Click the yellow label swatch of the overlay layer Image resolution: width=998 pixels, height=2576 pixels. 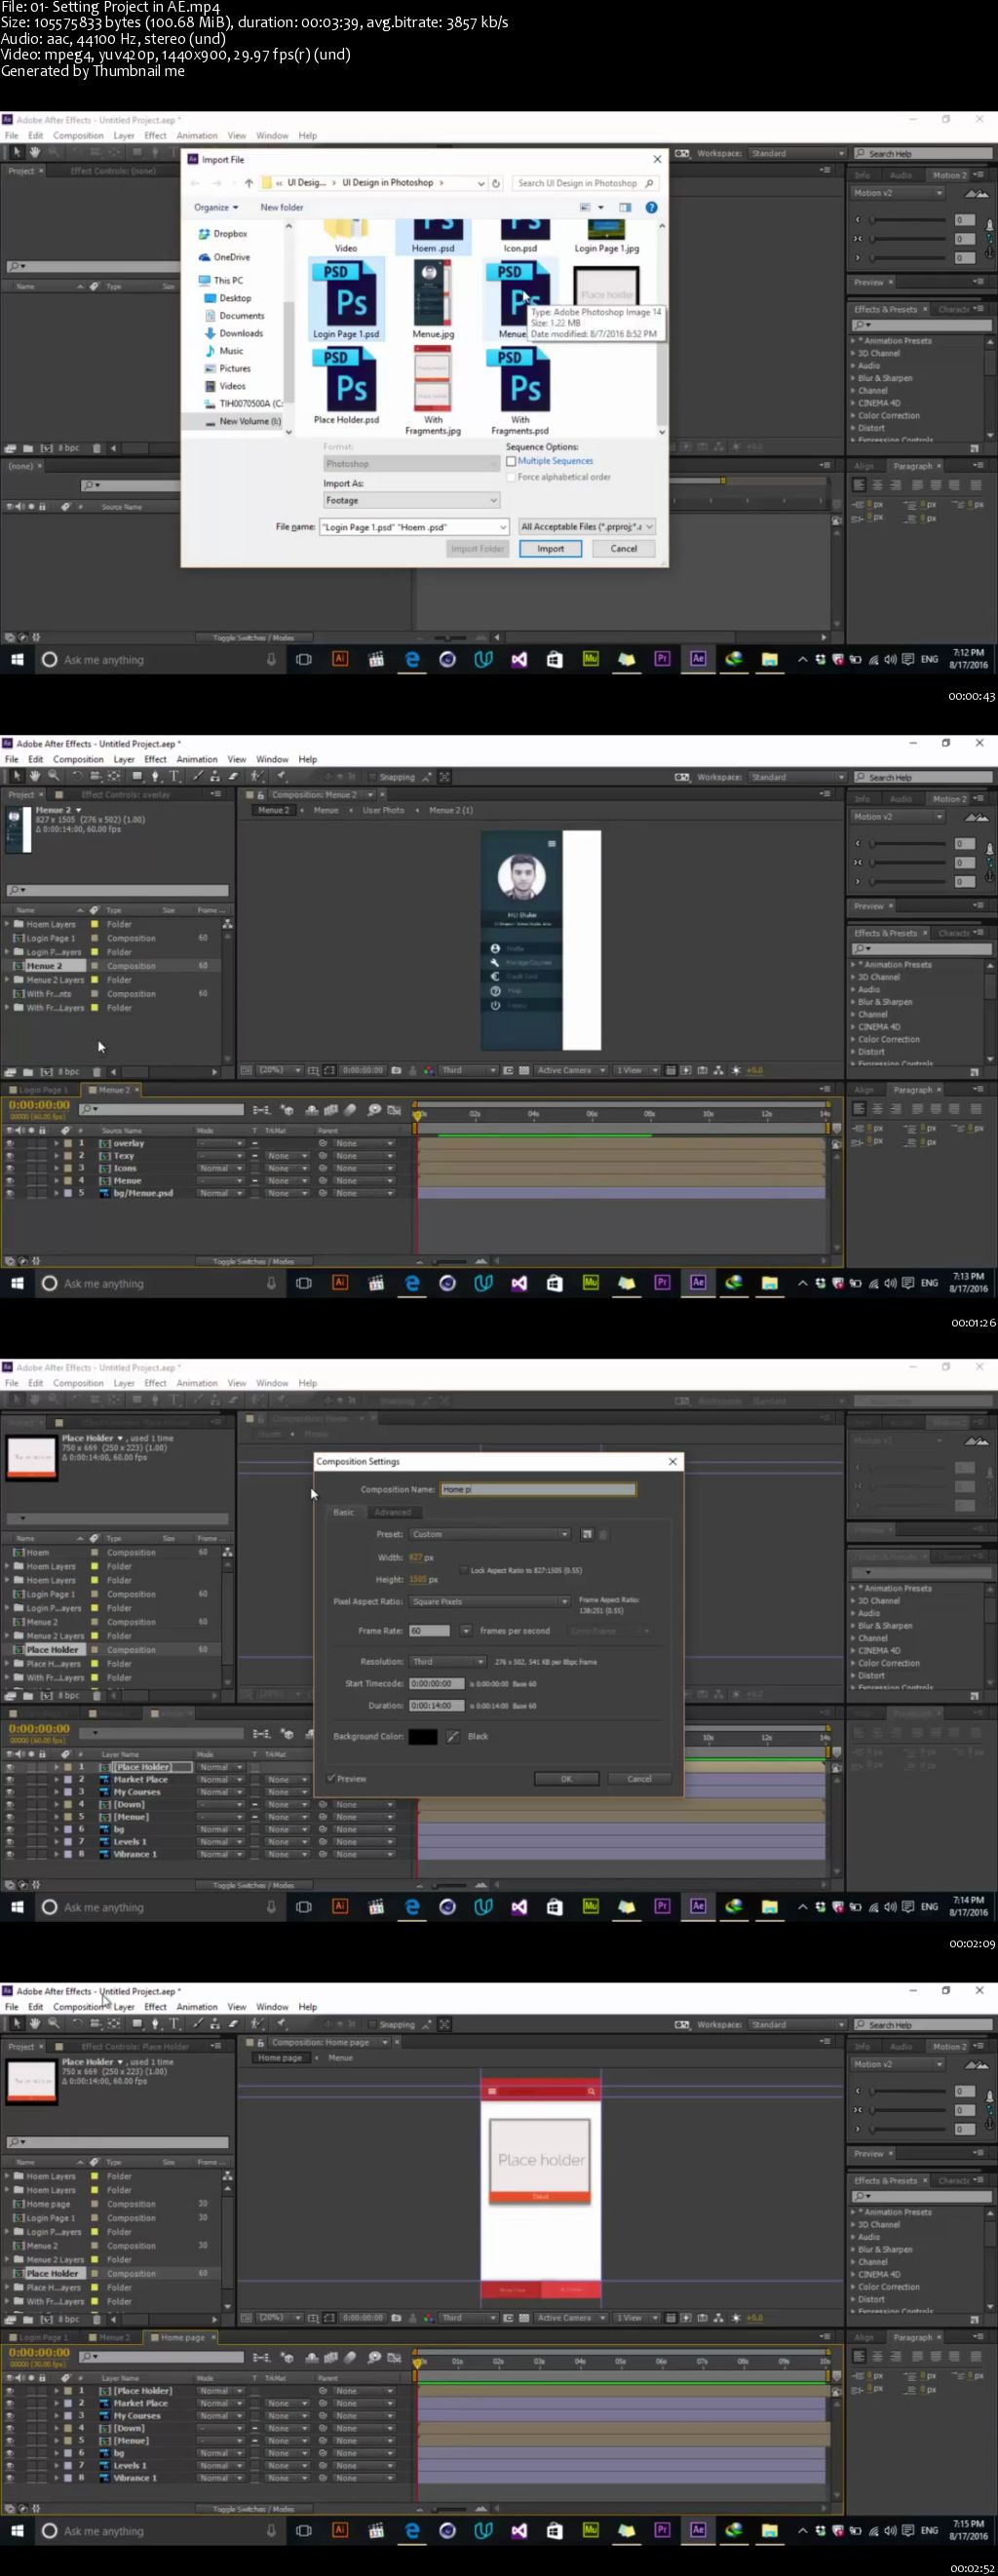coord(66,1143)
